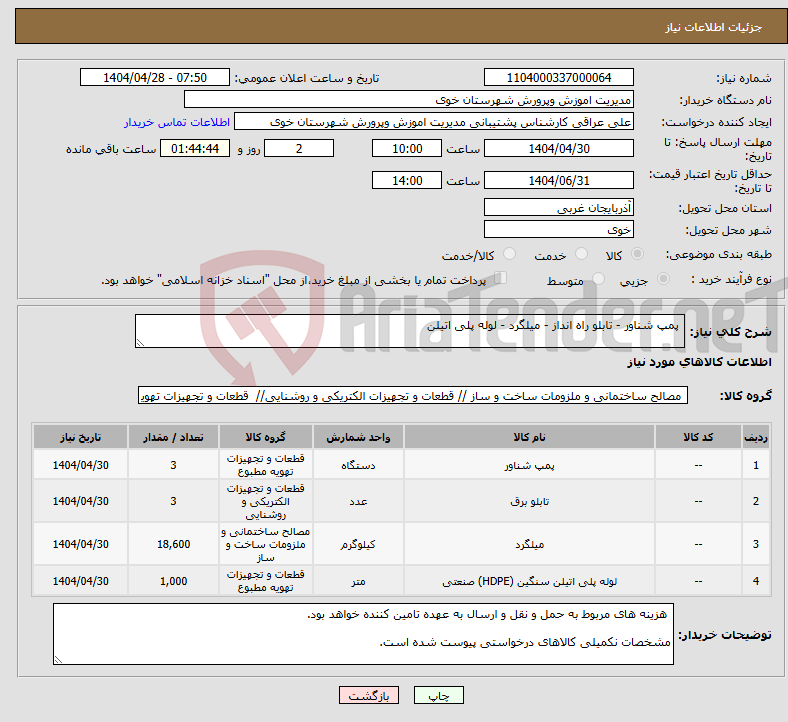
Task: Click the price validity date 1404/06/31 field
Action: pyautogui.click(x=558, y=180)
